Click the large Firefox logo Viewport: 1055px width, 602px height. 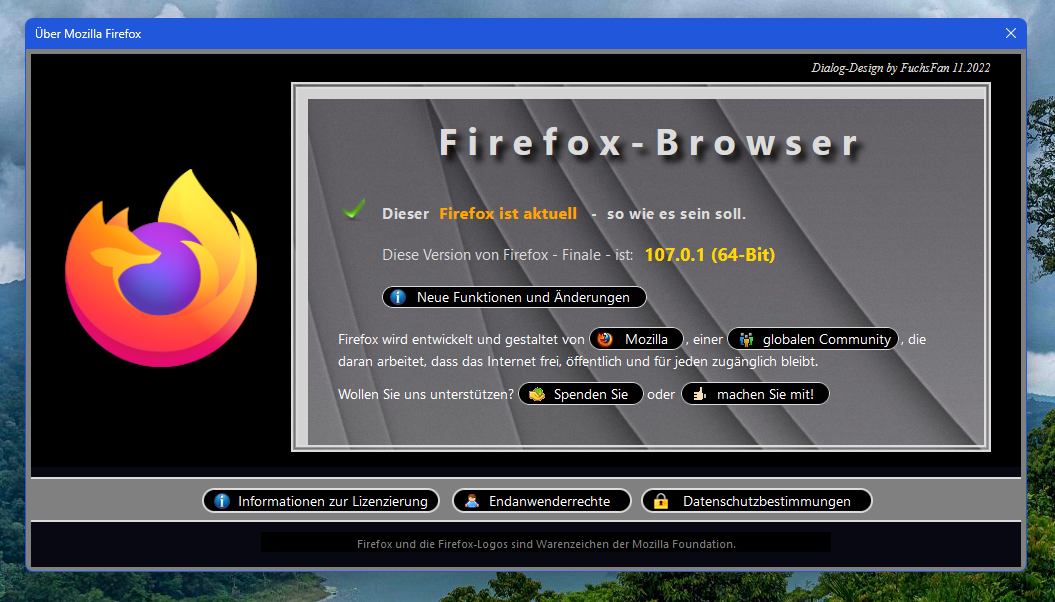(x=161, y=268)
